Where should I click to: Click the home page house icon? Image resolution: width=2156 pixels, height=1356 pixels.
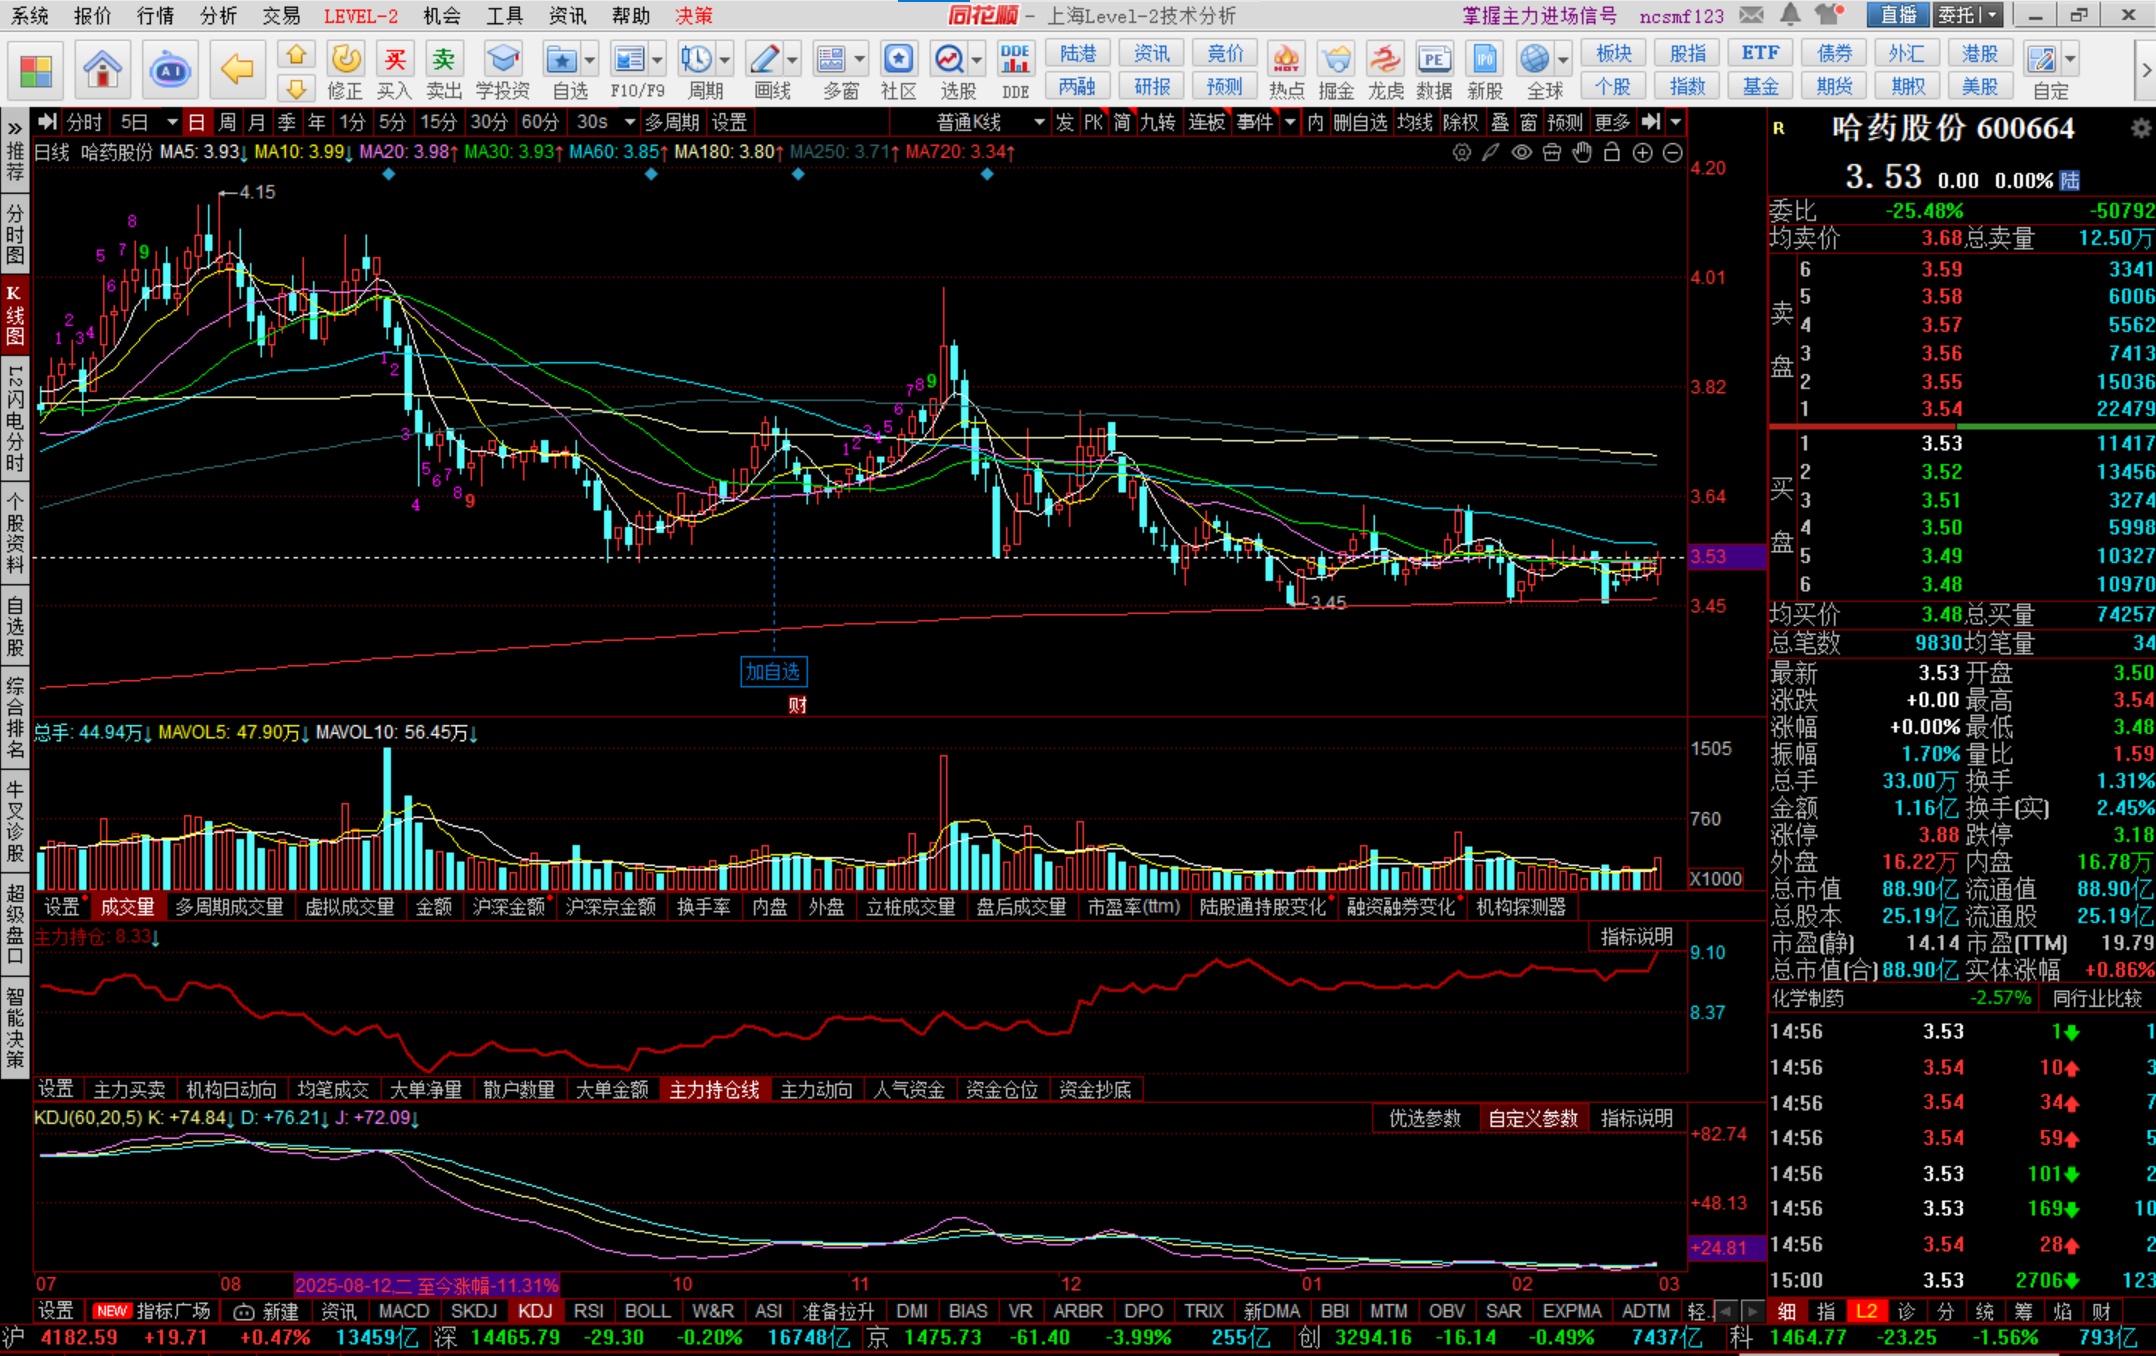(102, 70)
